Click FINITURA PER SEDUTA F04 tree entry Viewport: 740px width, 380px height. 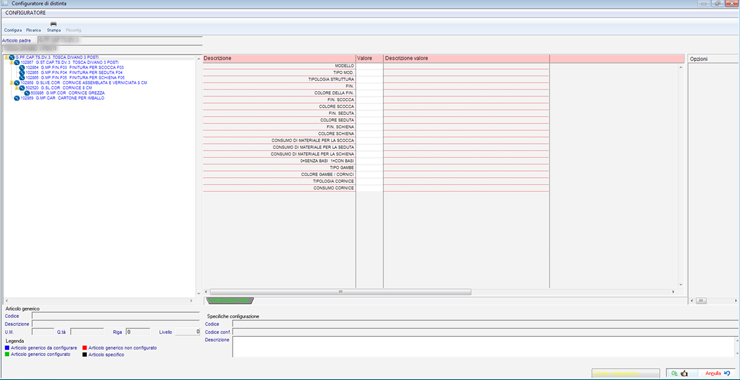[74, 73]
